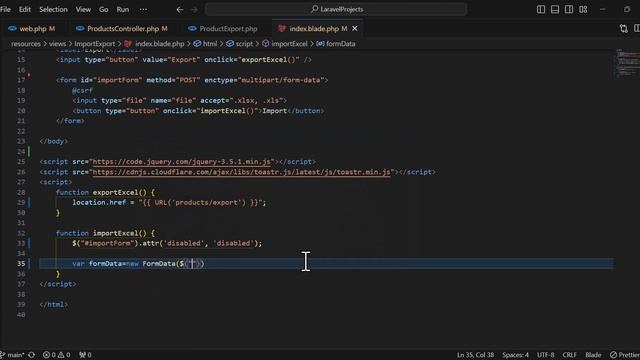This screenshot has width=640, height=360.
Task: Toggle the secondary side bar layout icon
Action: (569, 9)
